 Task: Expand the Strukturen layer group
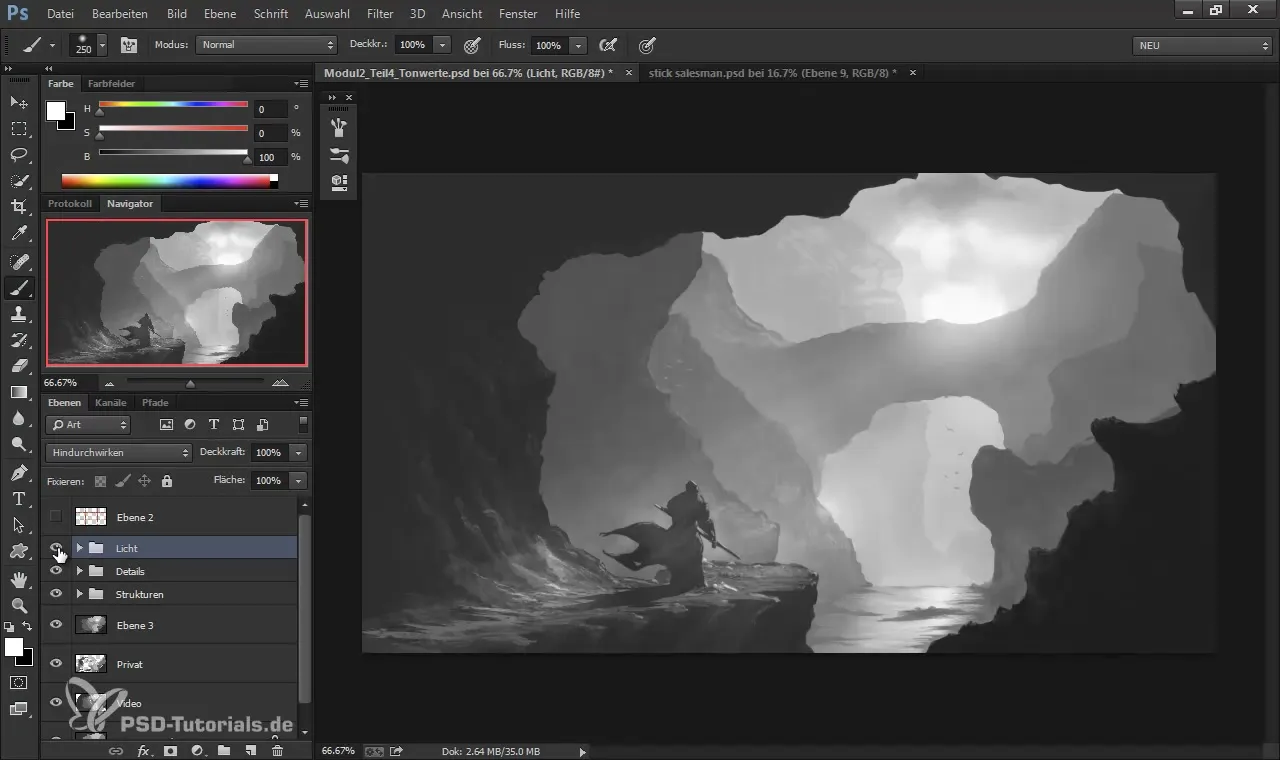(79, 594)
